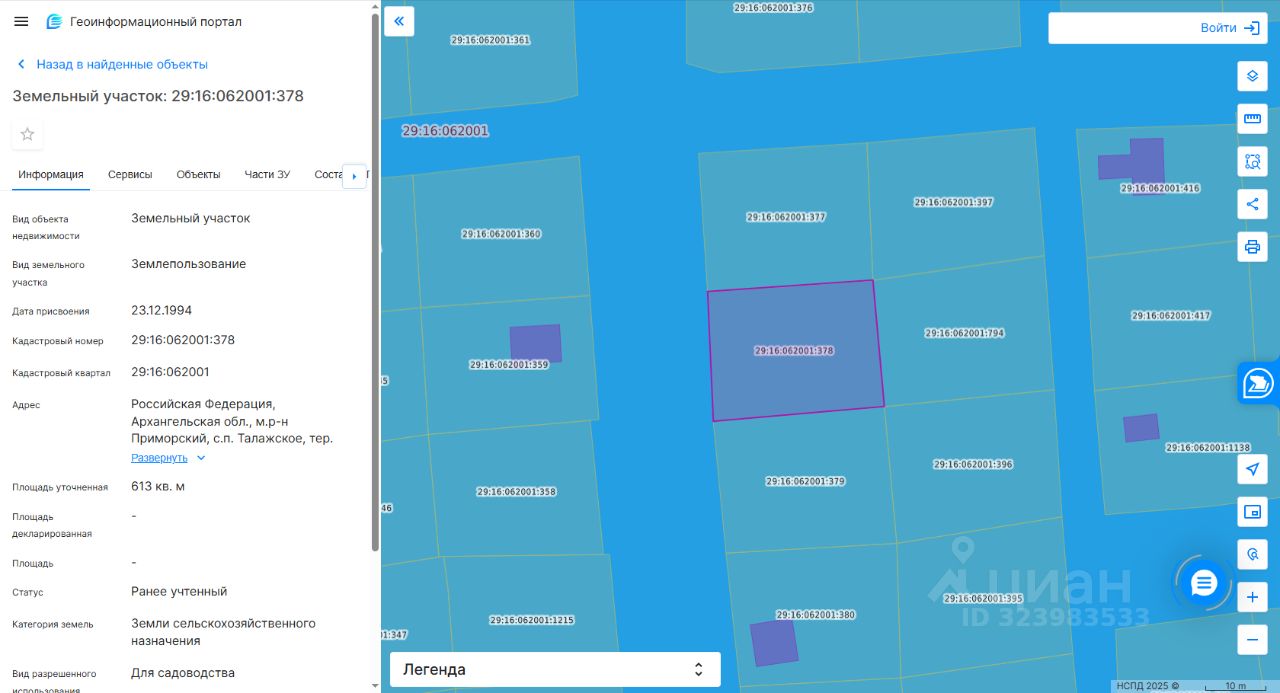Zoom in on the map

pyautogui.click(x=1252, y=597)
